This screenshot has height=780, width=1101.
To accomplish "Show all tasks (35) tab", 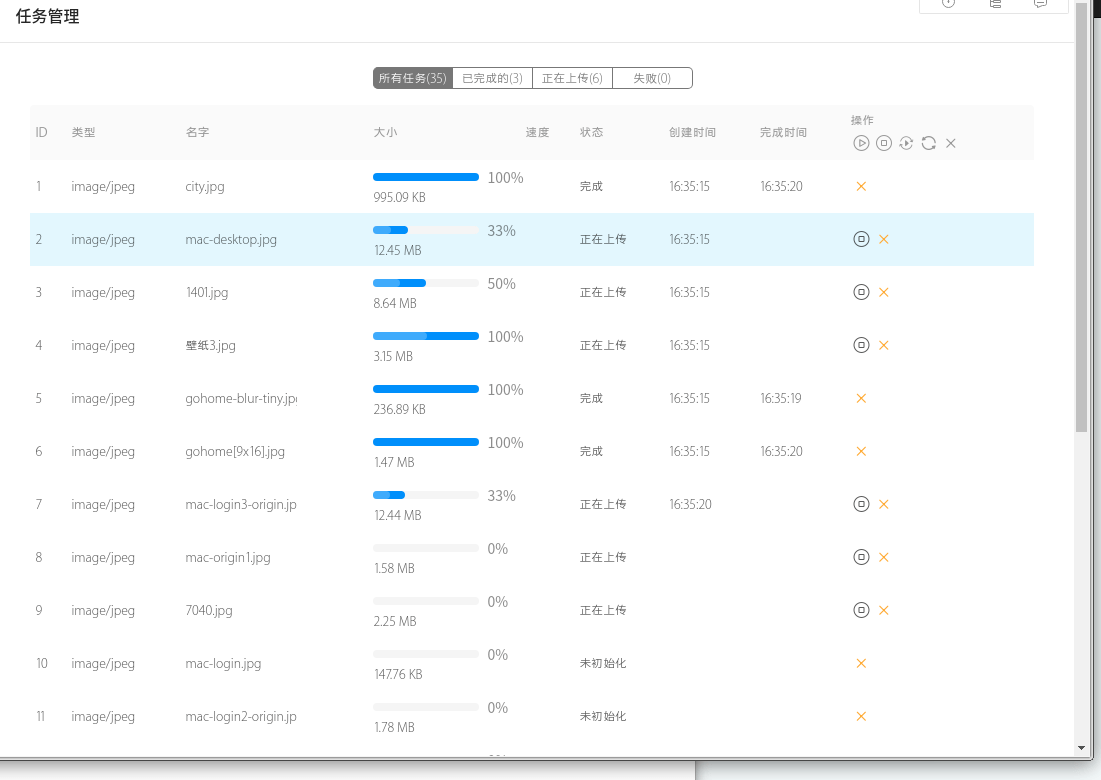I will (x=412, y=78).
